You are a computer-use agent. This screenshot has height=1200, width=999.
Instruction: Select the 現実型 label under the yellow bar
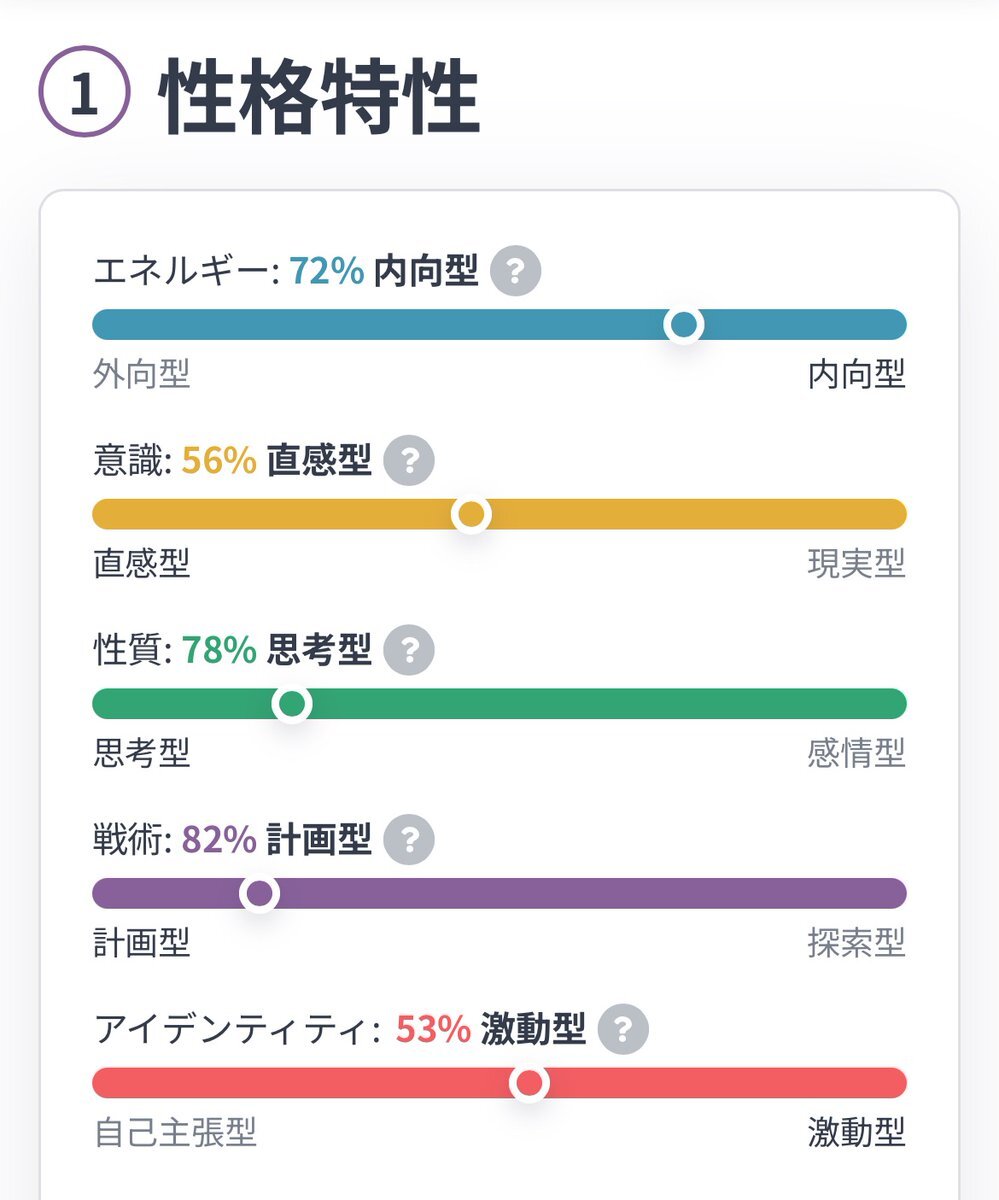click(857, 564)
